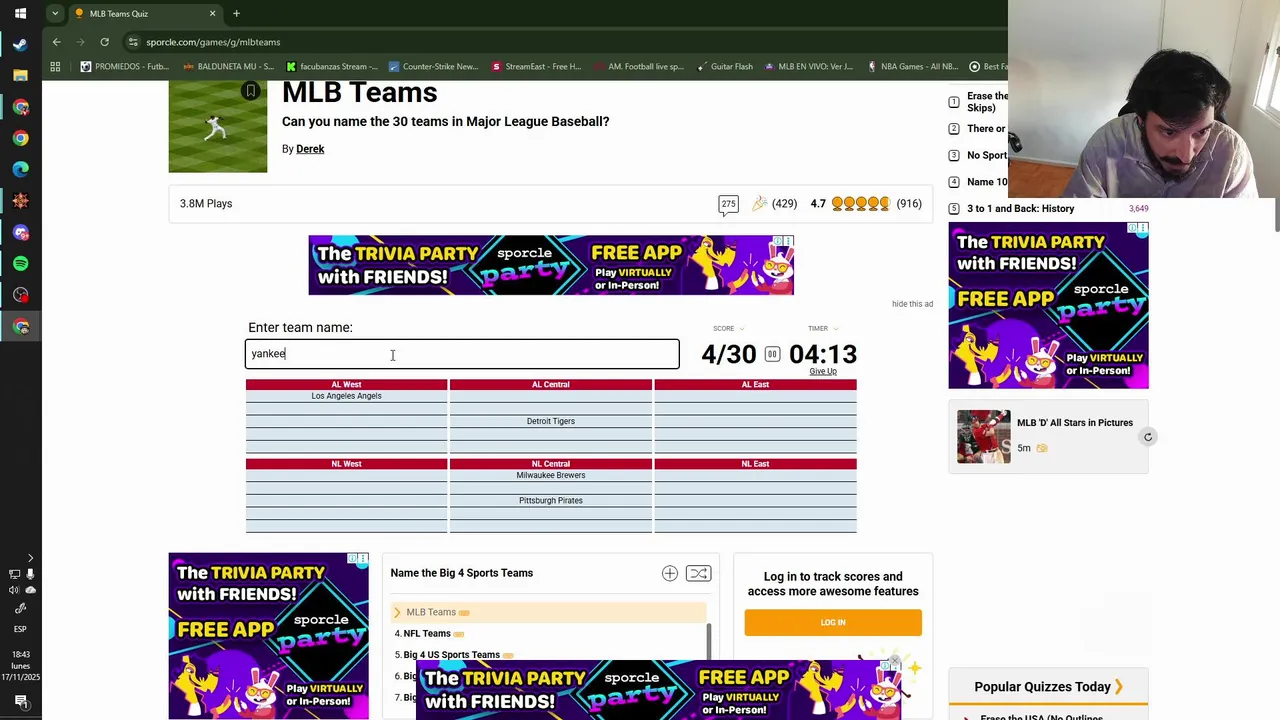Open facubanzas Stream bookmark
The image size is (1280, 720).
pos(331,67)
